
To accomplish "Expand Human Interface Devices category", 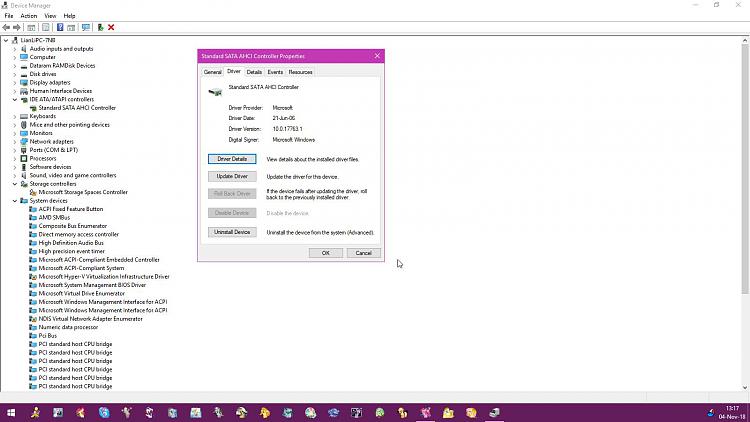I will pos(15,91).
